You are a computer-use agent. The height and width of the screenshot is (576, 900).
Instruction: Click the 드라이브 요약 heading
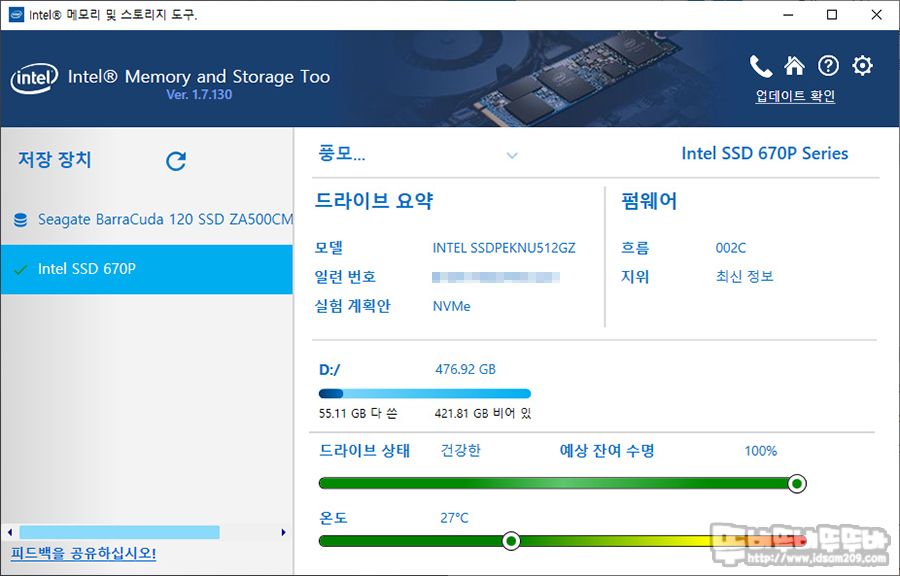tap(374, 201)
